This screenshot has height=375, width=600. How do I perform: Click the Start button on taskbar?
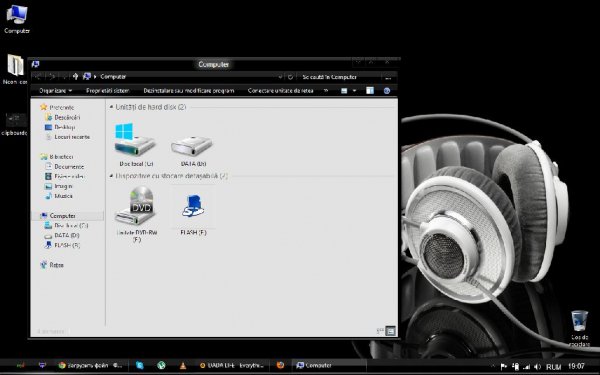click(21, 365)
